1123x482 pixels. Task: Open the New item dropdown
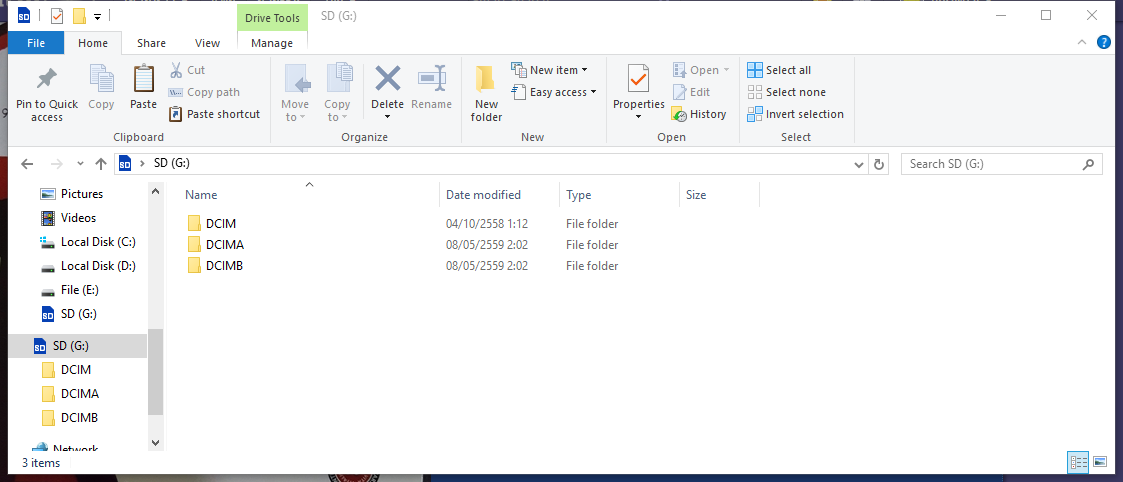(549, 70)
